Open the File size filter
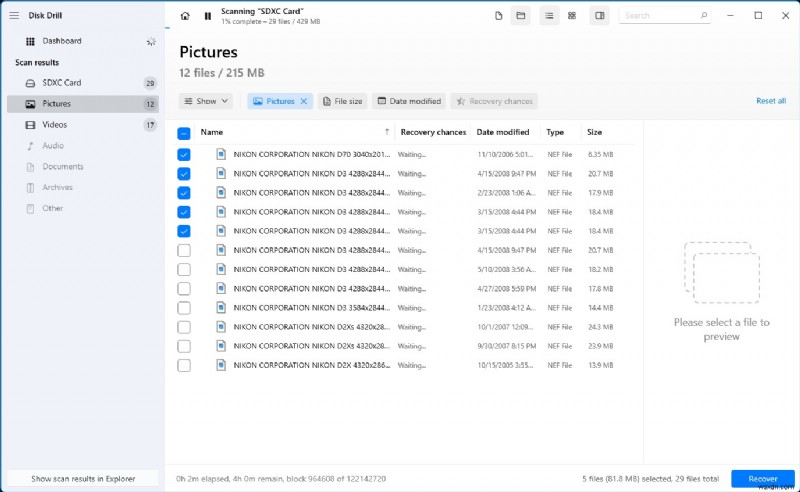 coord(342,101)
